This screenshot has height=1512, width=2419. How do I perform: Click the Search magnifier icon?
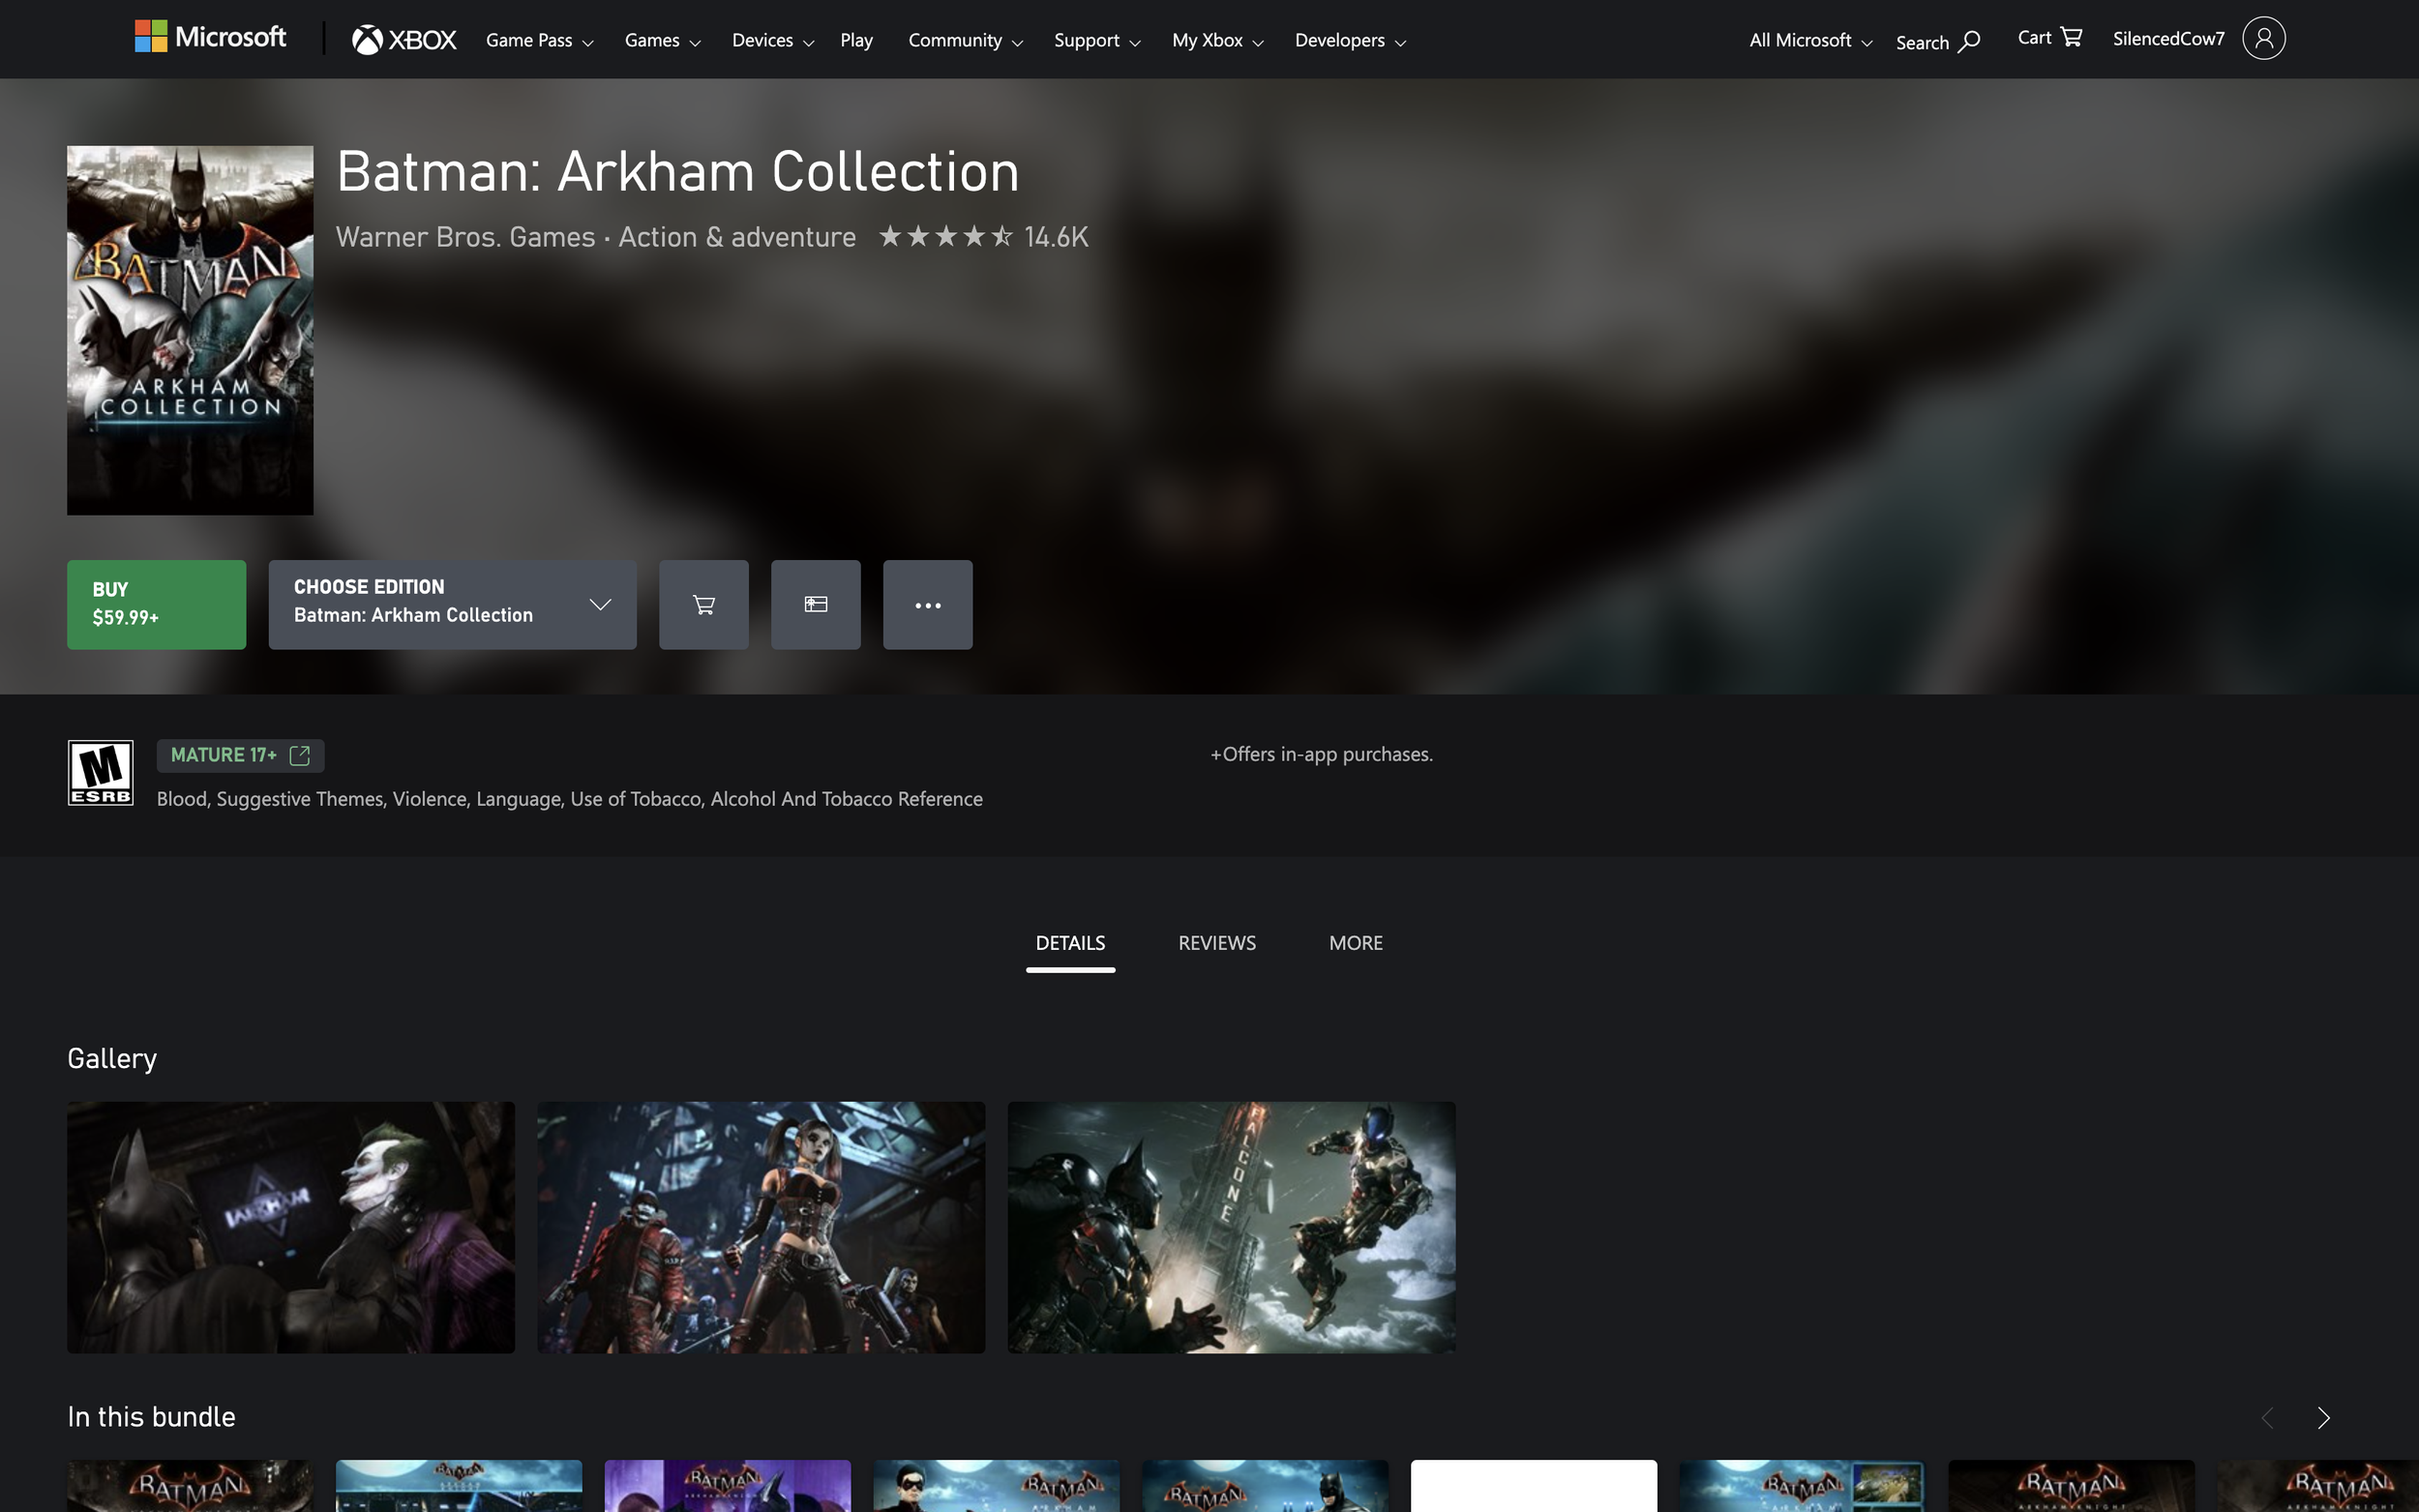(x=1967, y=42)
